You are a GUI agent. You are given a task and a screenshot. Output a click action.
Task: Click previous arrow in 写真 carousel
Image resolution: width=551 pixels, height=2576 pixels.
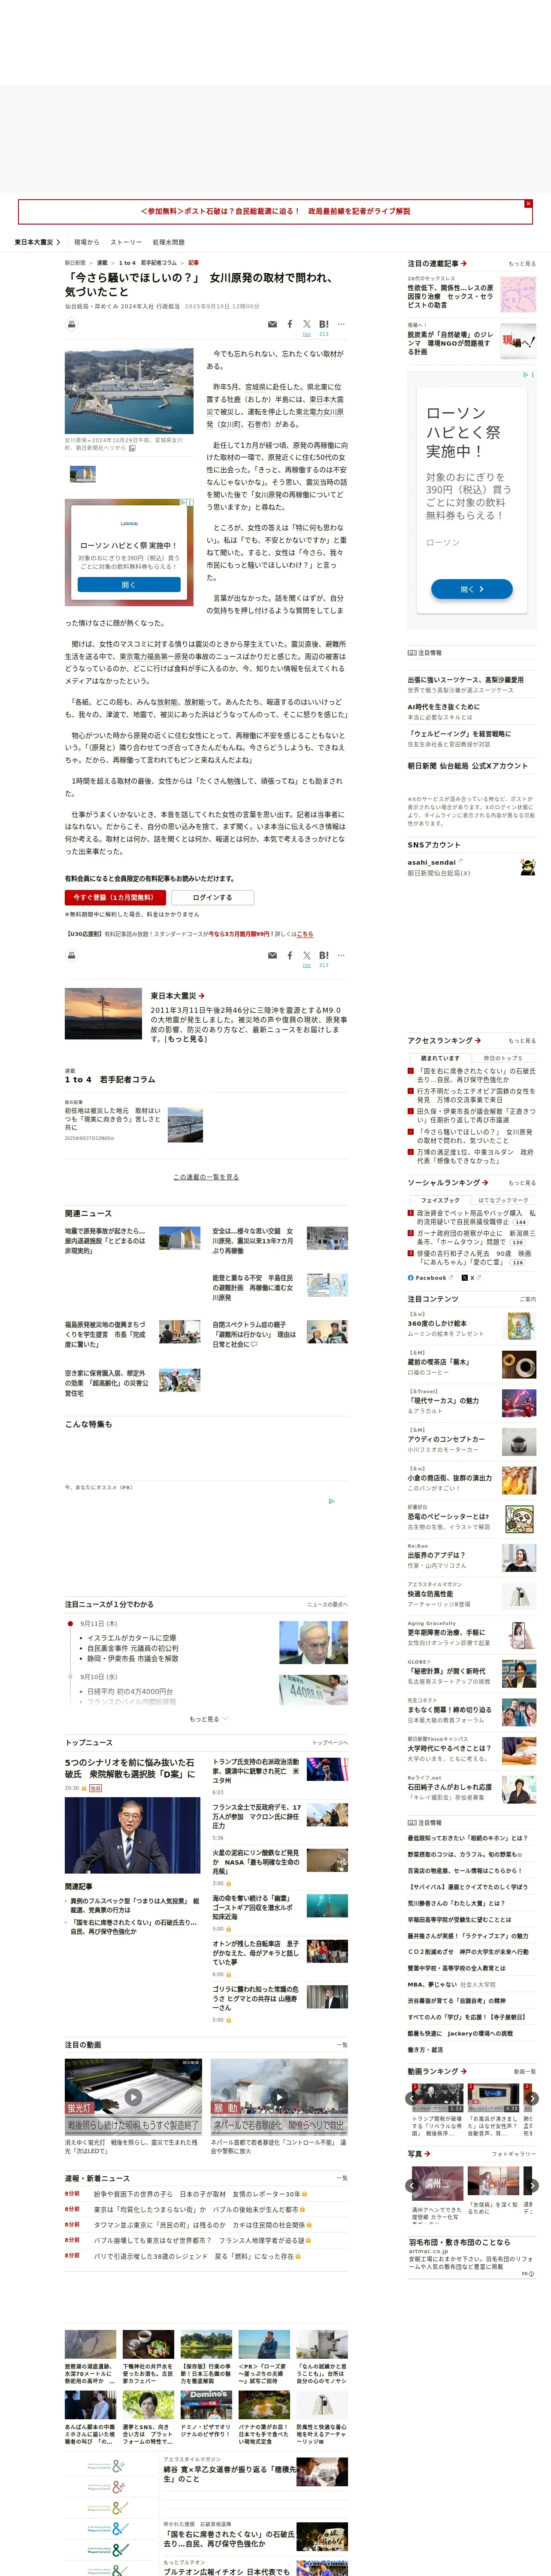point(411,2186)
